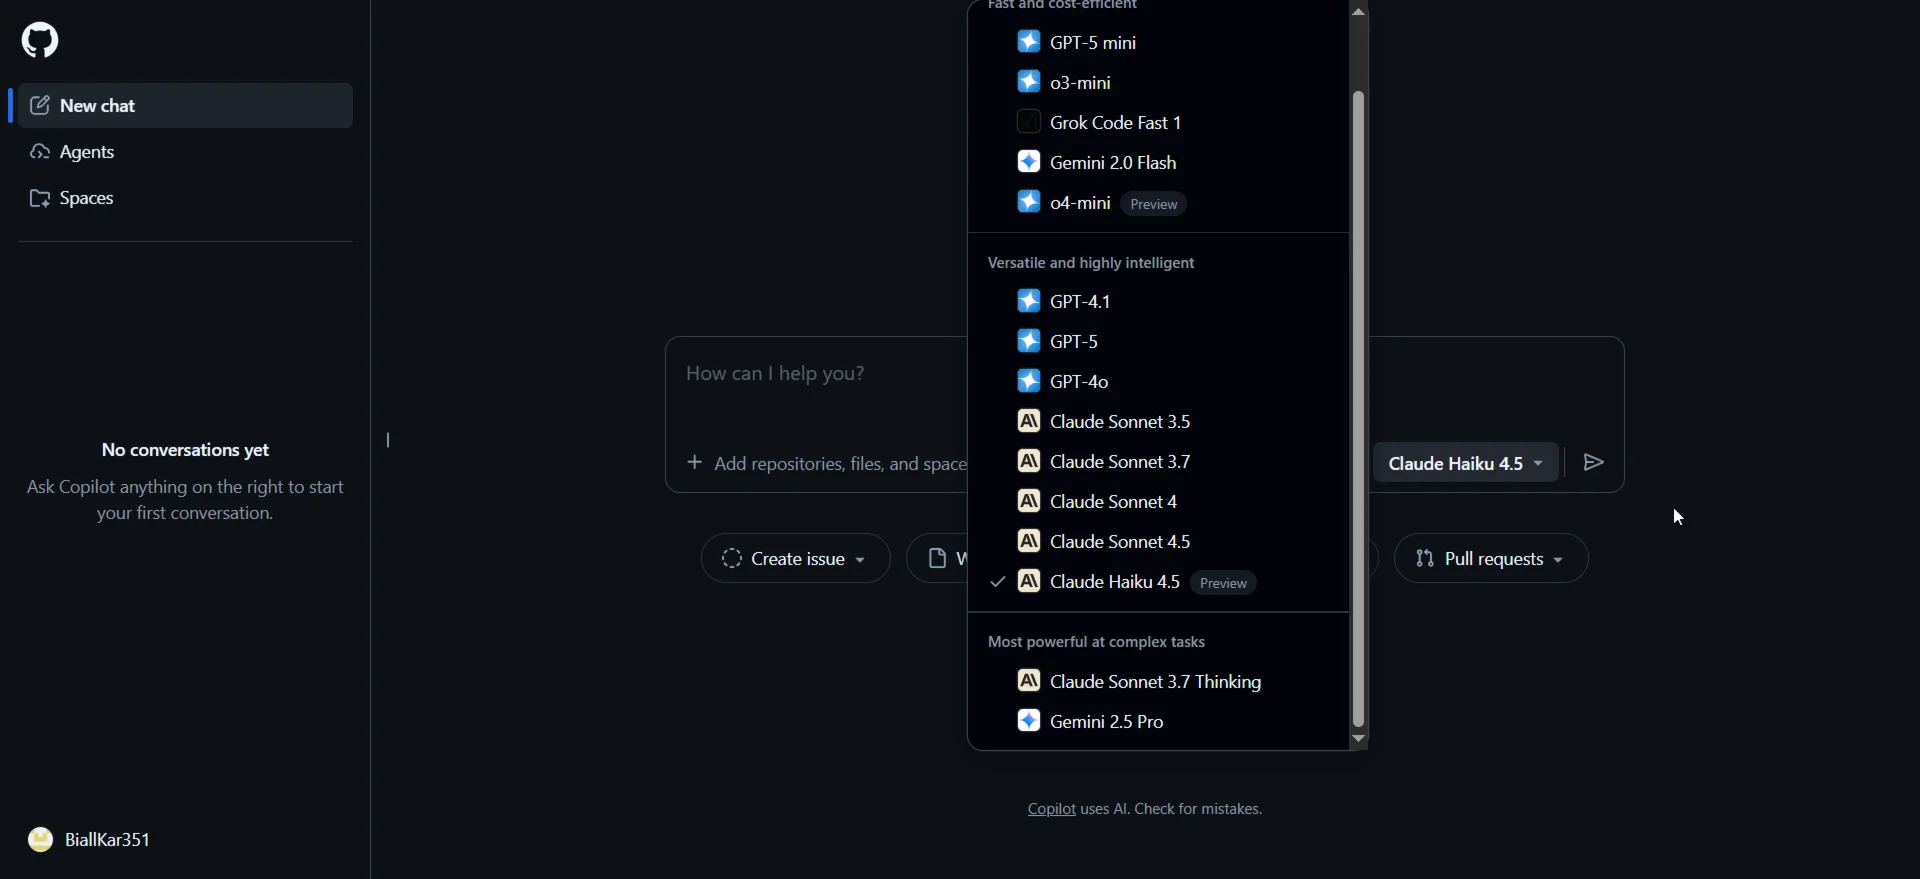The image size is (1920, 879).
Task: Click the checked Claude Haiku 4.5 entry
Action: click(x=1158, y=582)
